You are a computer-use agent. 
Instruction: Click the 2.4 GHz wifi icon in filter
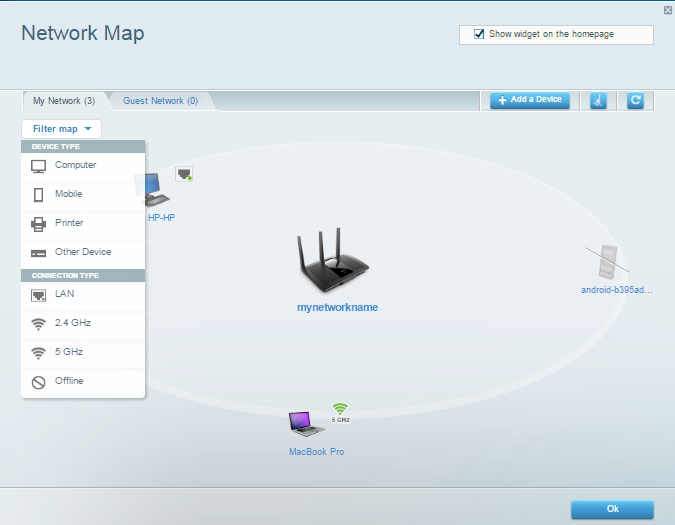click(x=38, y=324)
